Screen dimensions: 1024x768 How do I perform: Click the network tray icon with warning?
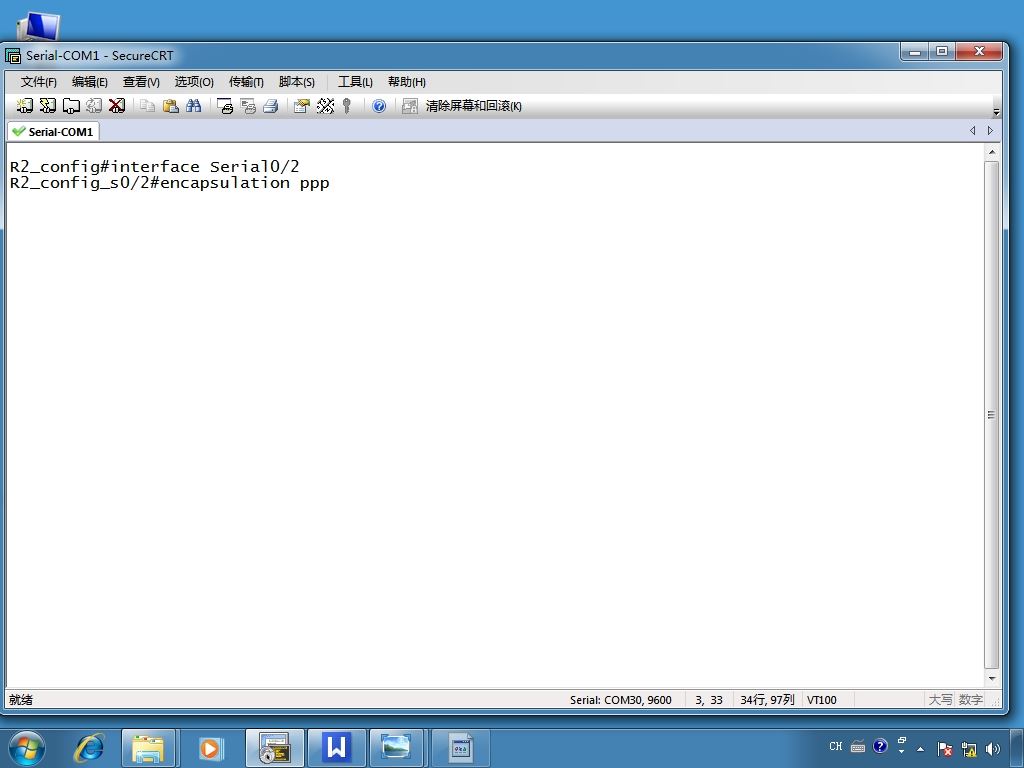click(969, 749)
